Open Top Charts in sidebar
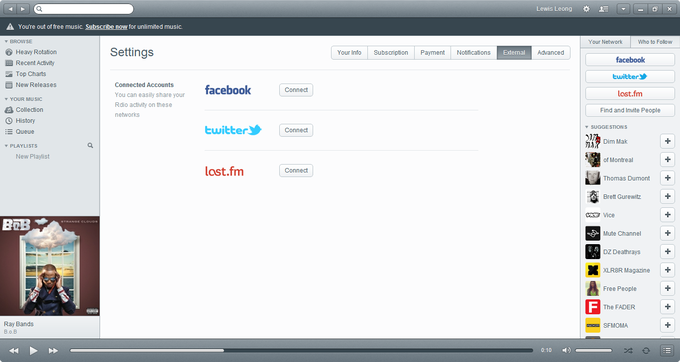Screen dimensions: 680x362 (x=31, y=74)
